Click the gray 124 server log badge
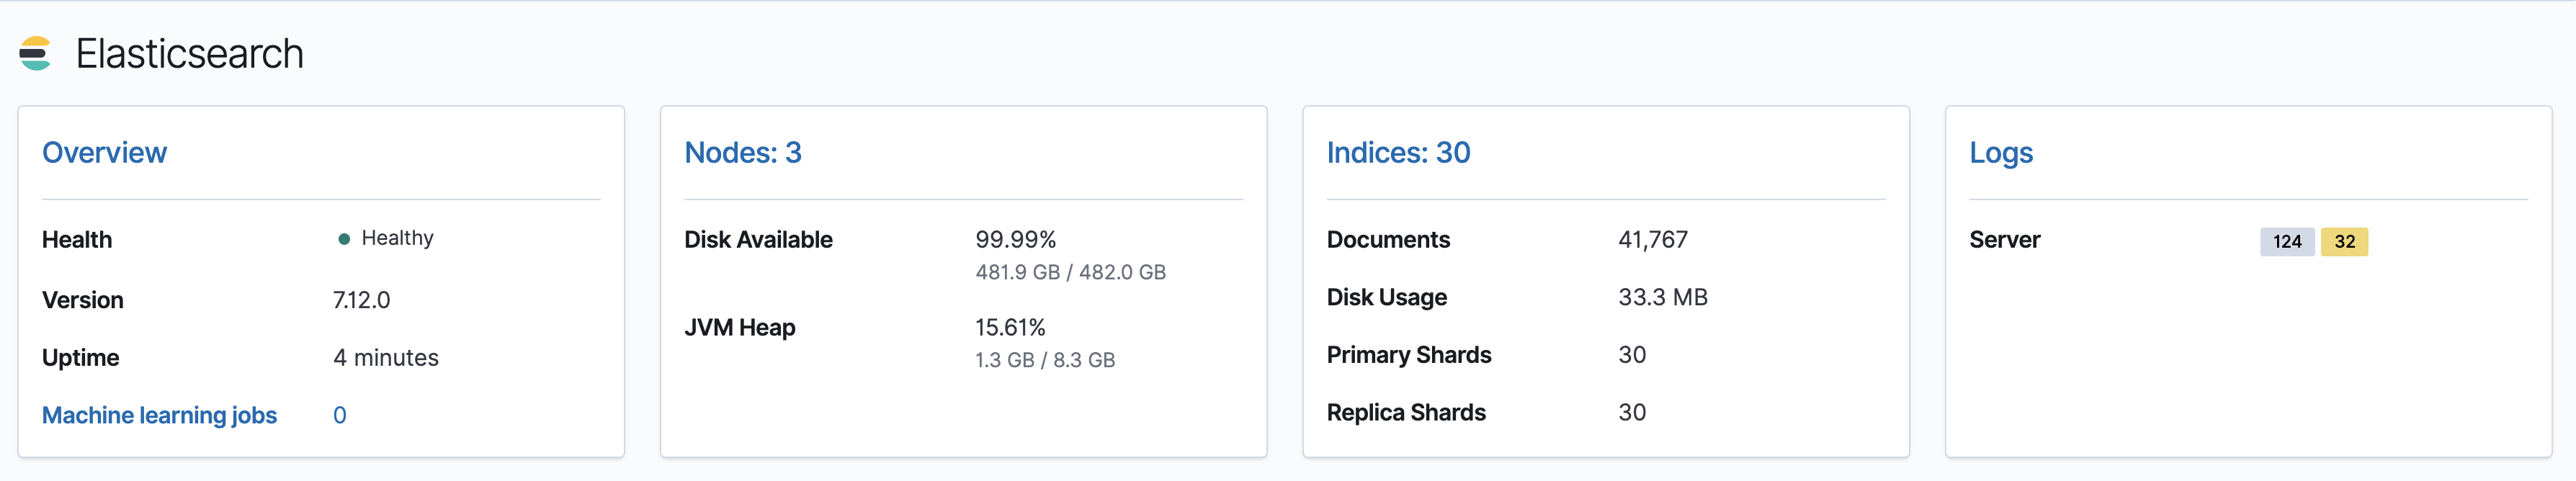This screenshot has height=481, width=2576. click(2286, 242)
